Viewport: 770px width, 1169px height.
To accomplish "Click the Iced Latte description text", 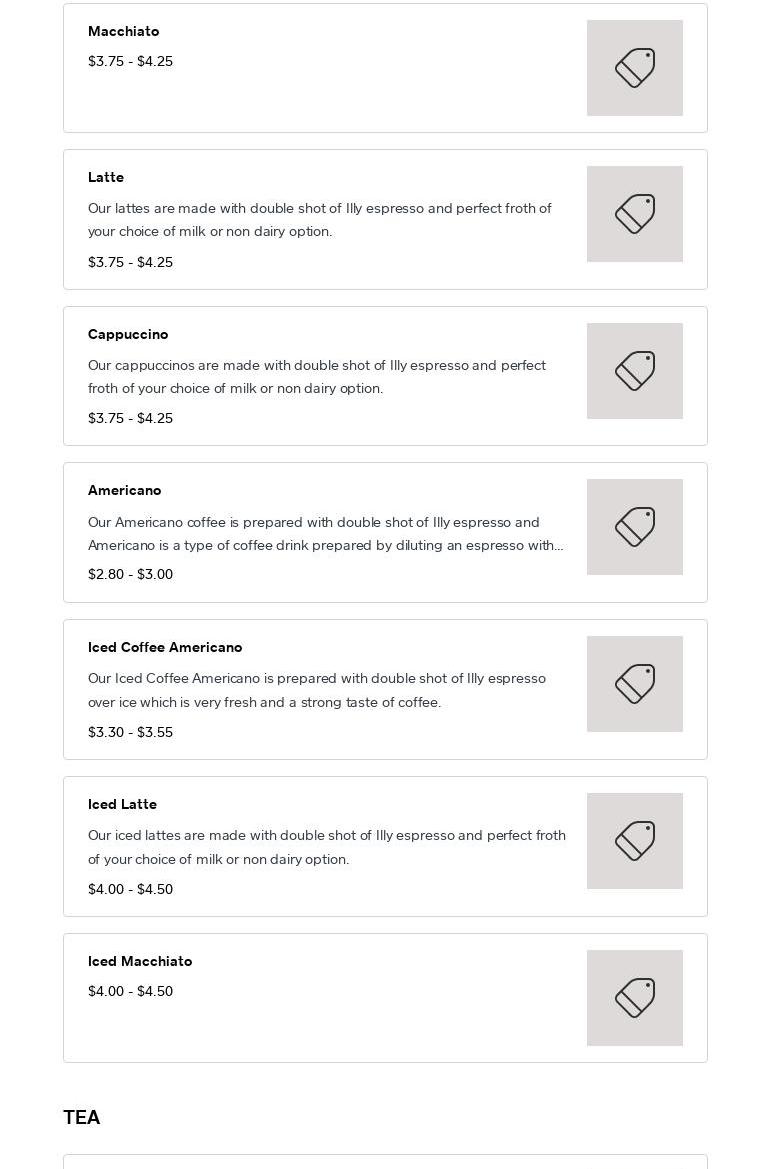I will [x=327, y=847].
